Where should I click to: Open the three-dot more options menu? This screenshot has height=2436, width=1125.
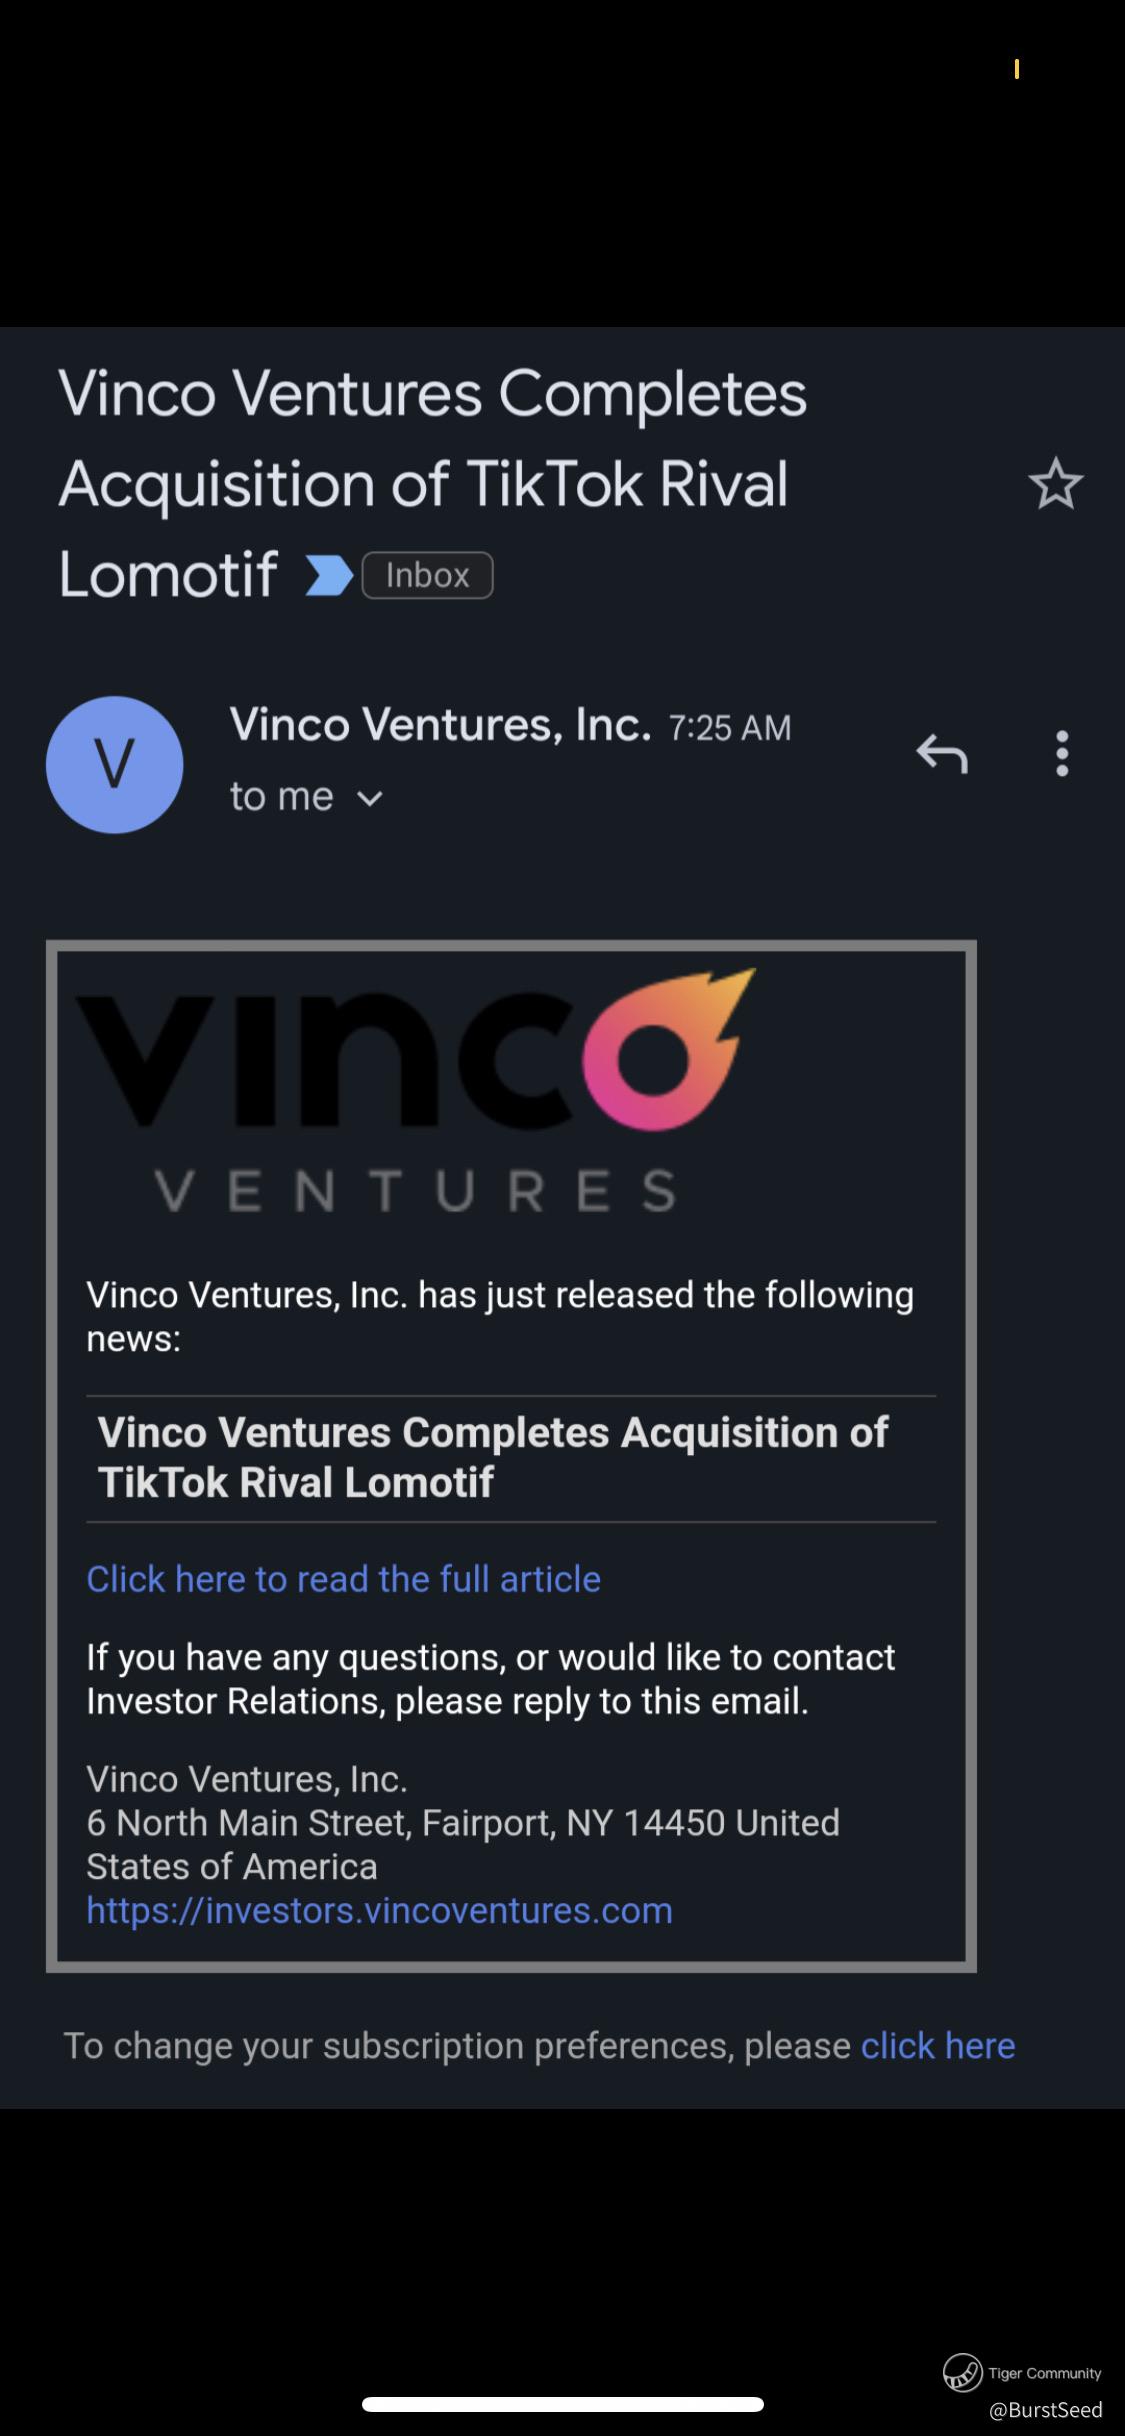(x=1062, y=753)
